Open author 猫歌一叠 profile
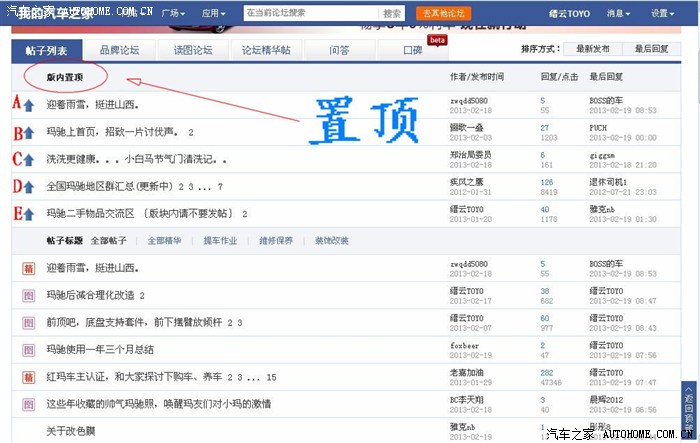The width and height of the screenshot is (700, 443). pos(467,128)
